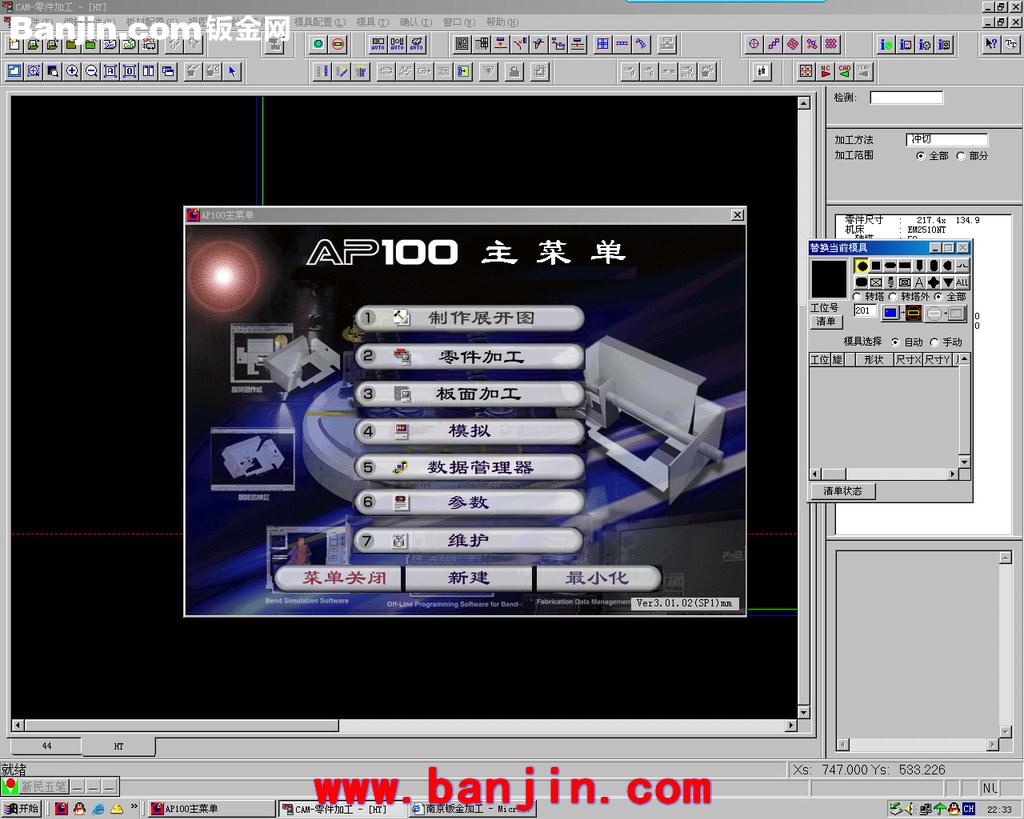Click the zoom in magnifier icon
Screen dimensions: 1024x819
72,71
